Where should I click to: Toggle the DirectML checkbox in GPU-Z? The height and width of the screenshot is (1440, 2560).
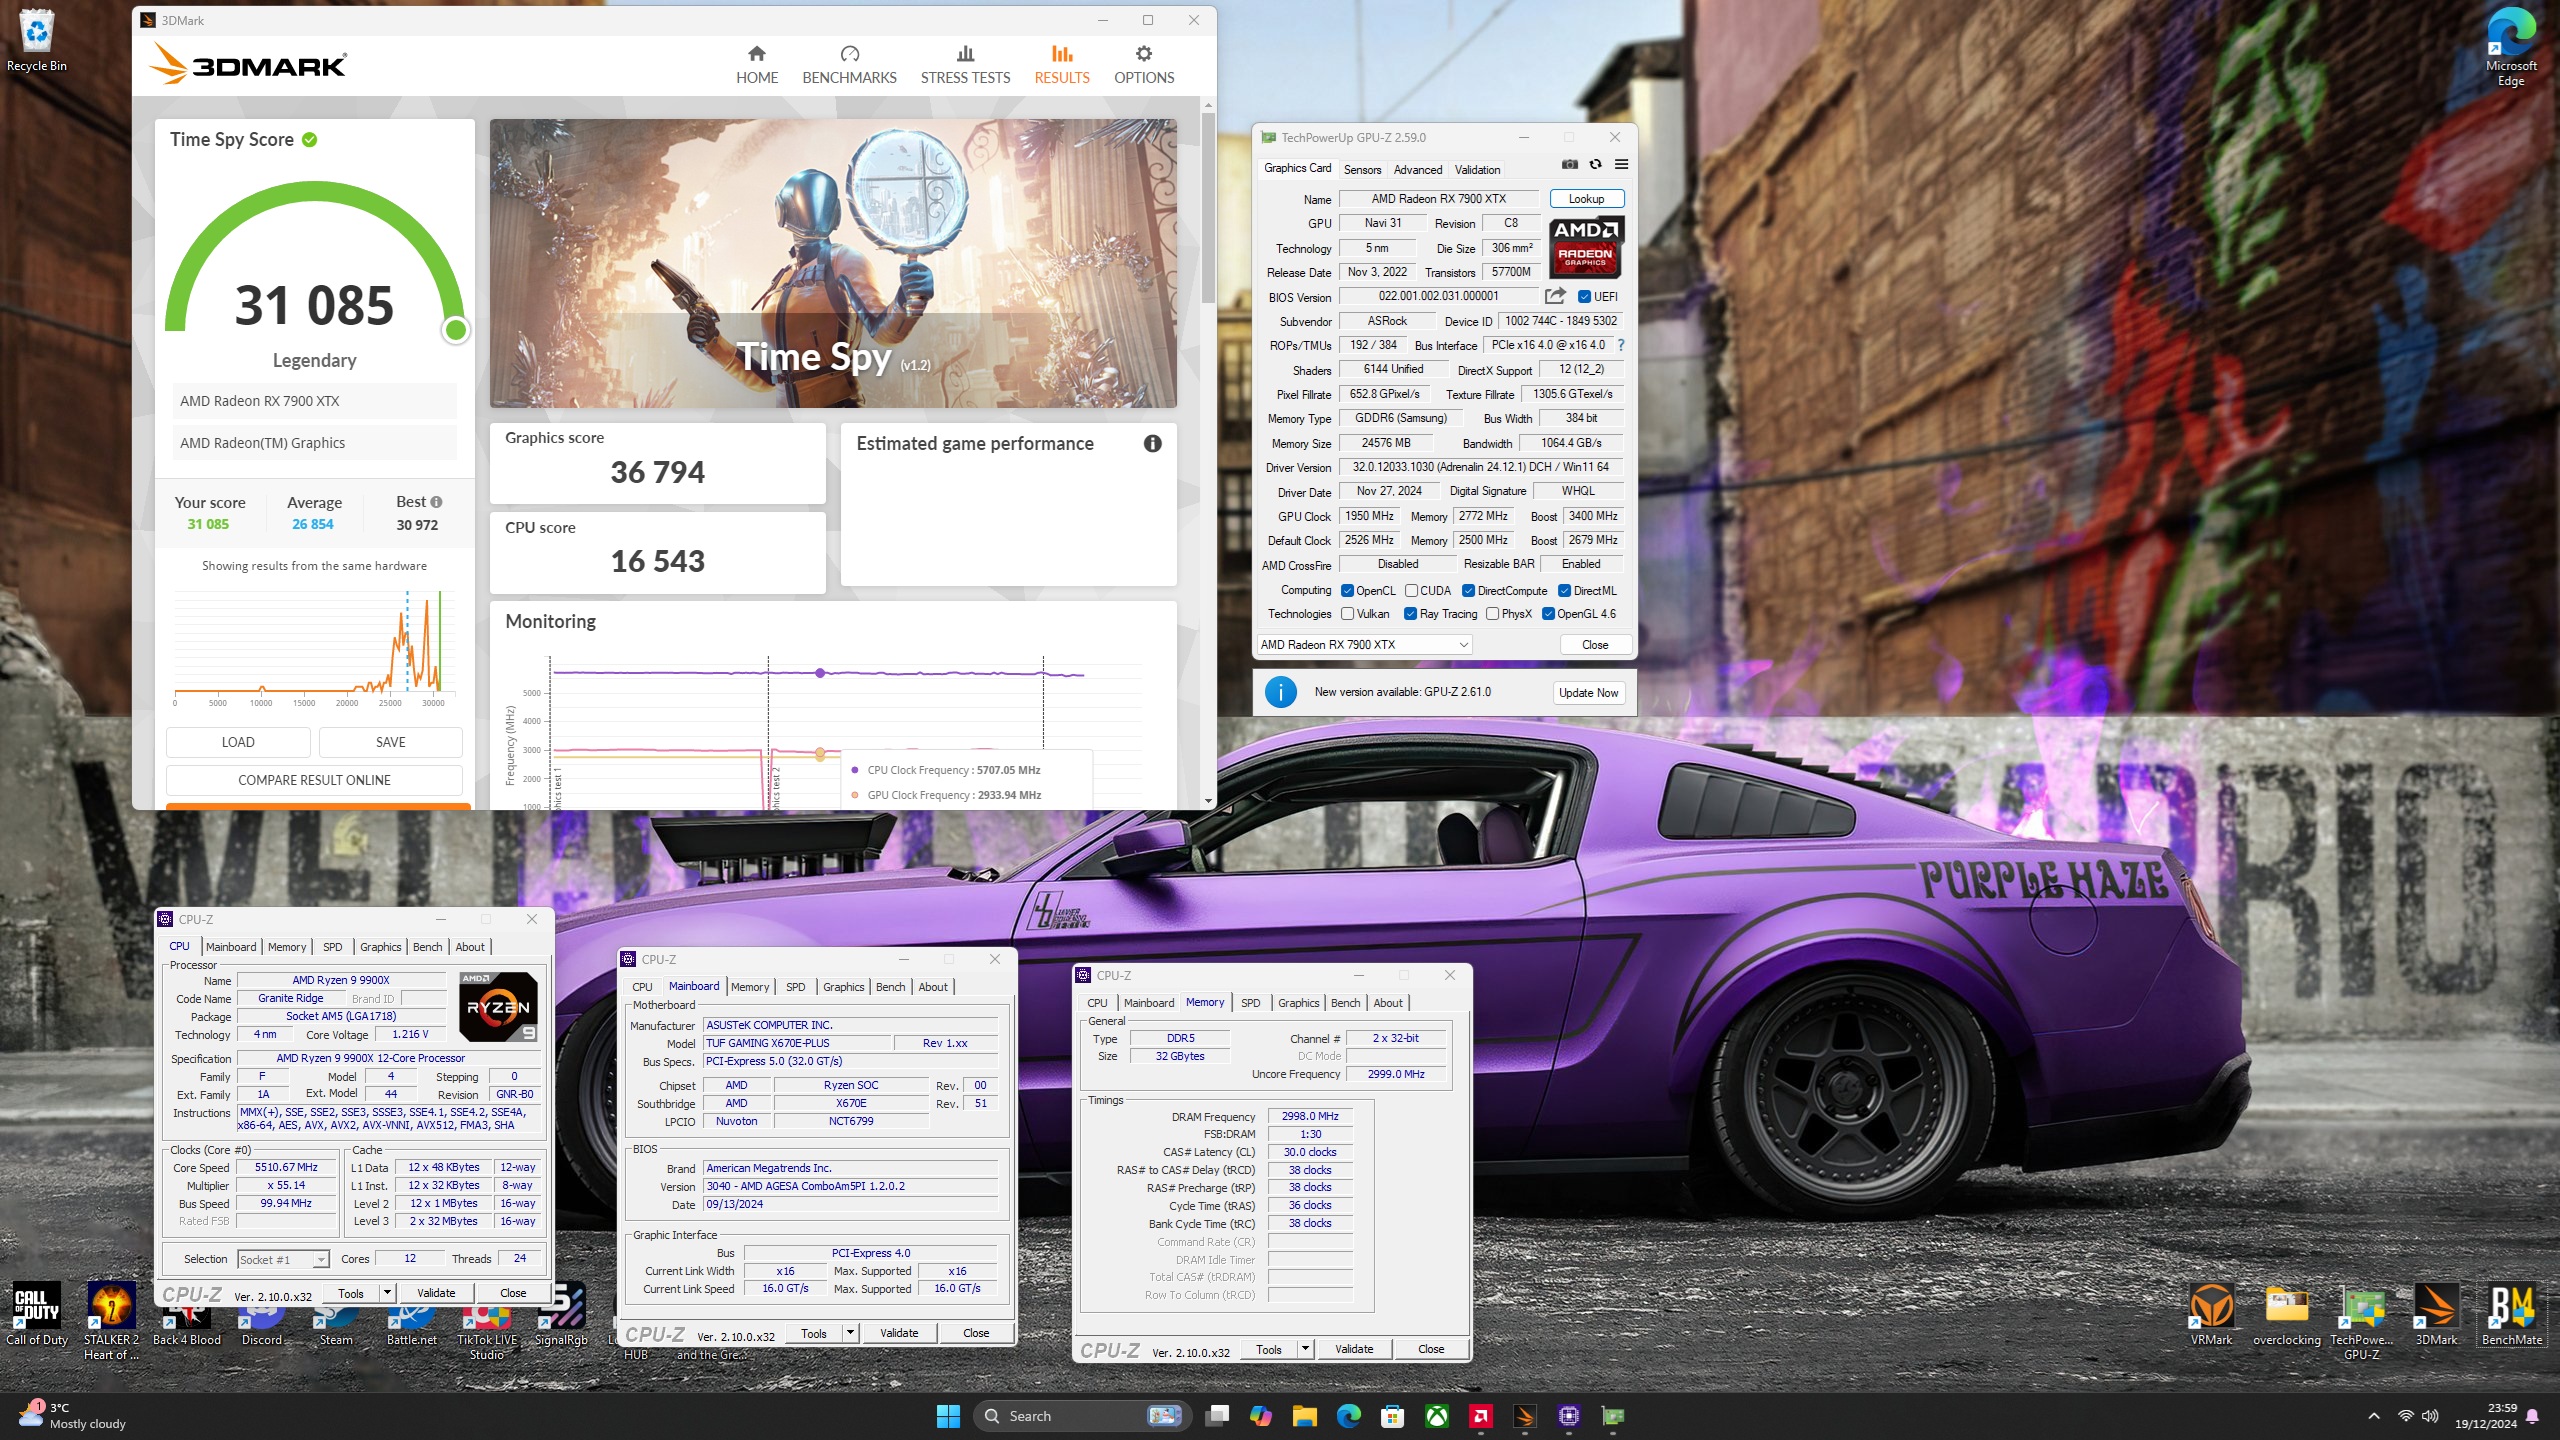[1564, 591]
